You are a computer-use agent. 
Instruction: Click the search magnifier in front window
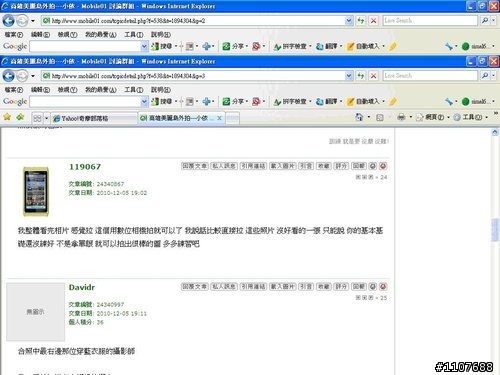485,76
